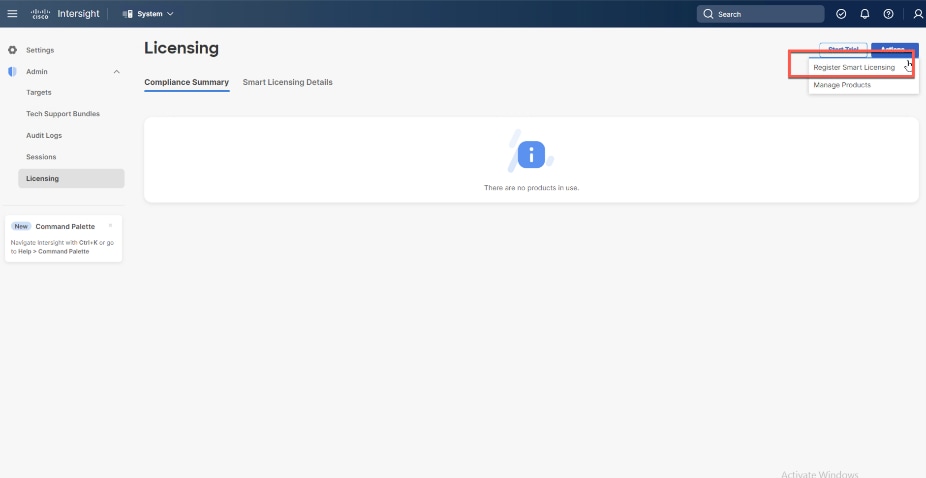
Task: Open the notifications bell icon
Action: click(x=865, y=14)
